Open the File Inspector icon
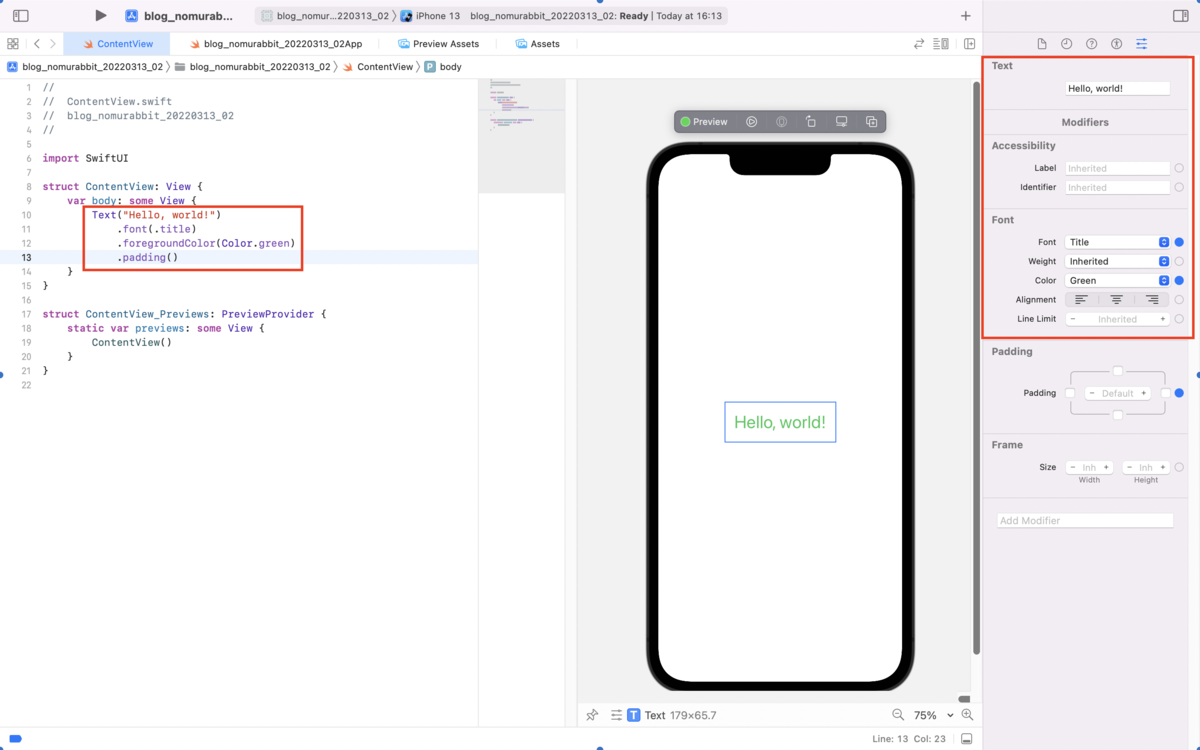The height and width of the screenshot is (750, 1200). [1042, 43]
